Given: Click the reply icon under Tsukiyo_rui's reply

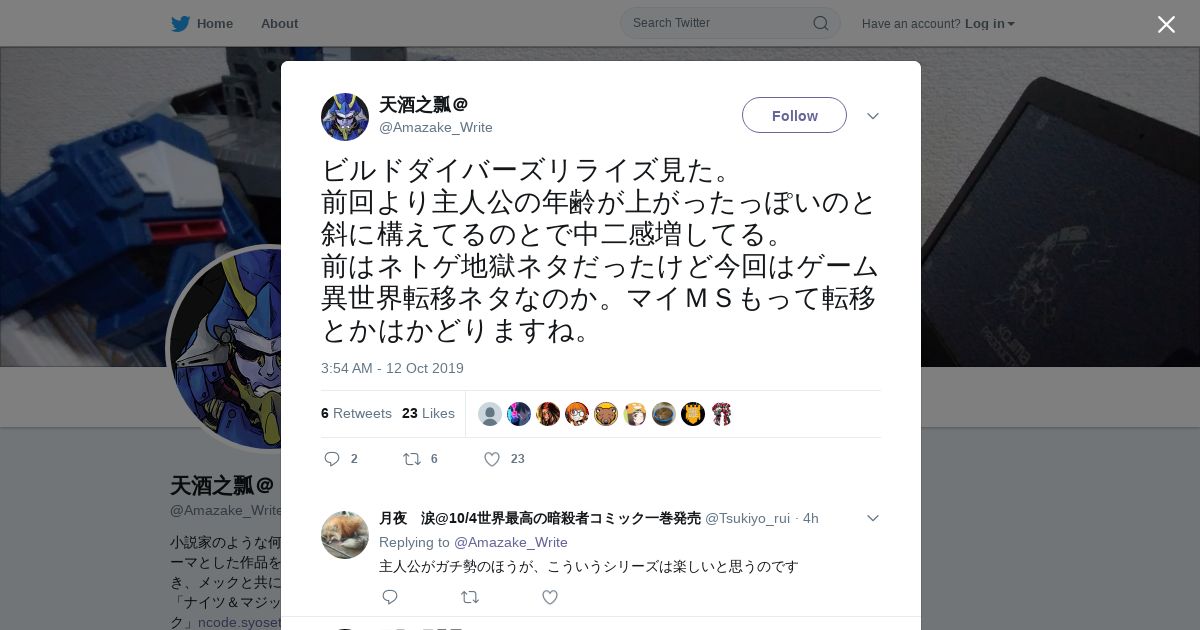Looking at the screenshot, I should pos(390,597).
